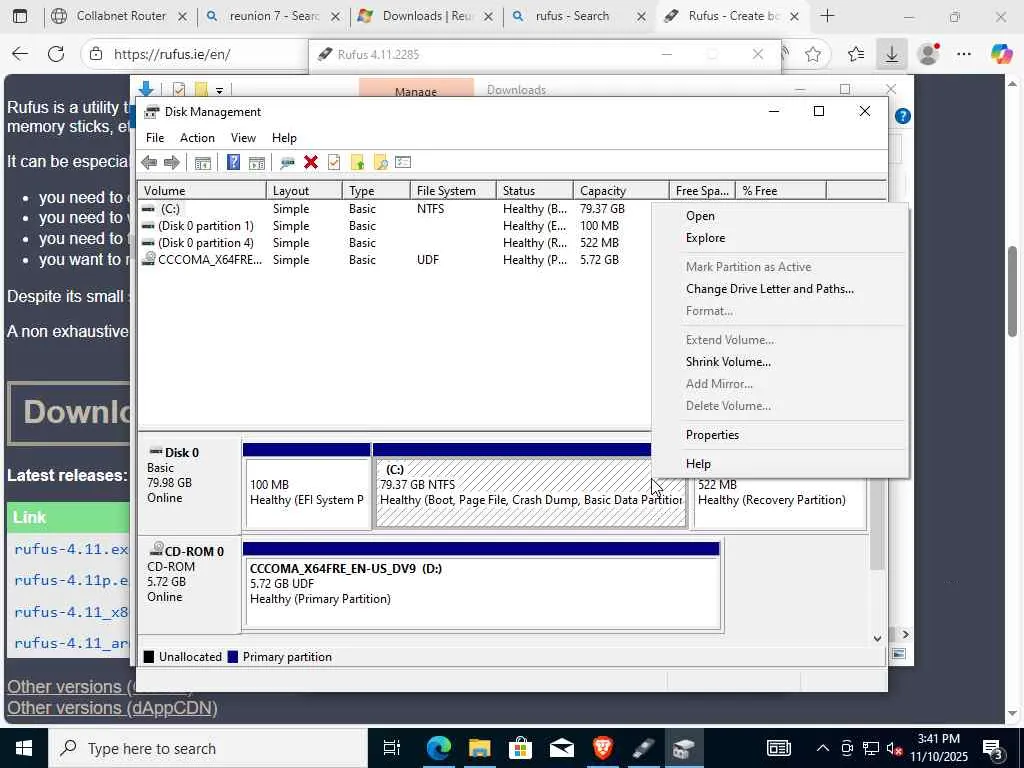The image size is (1024, 768).
Task: Click the settings list view toolbar icon
Action: (403, 163)
